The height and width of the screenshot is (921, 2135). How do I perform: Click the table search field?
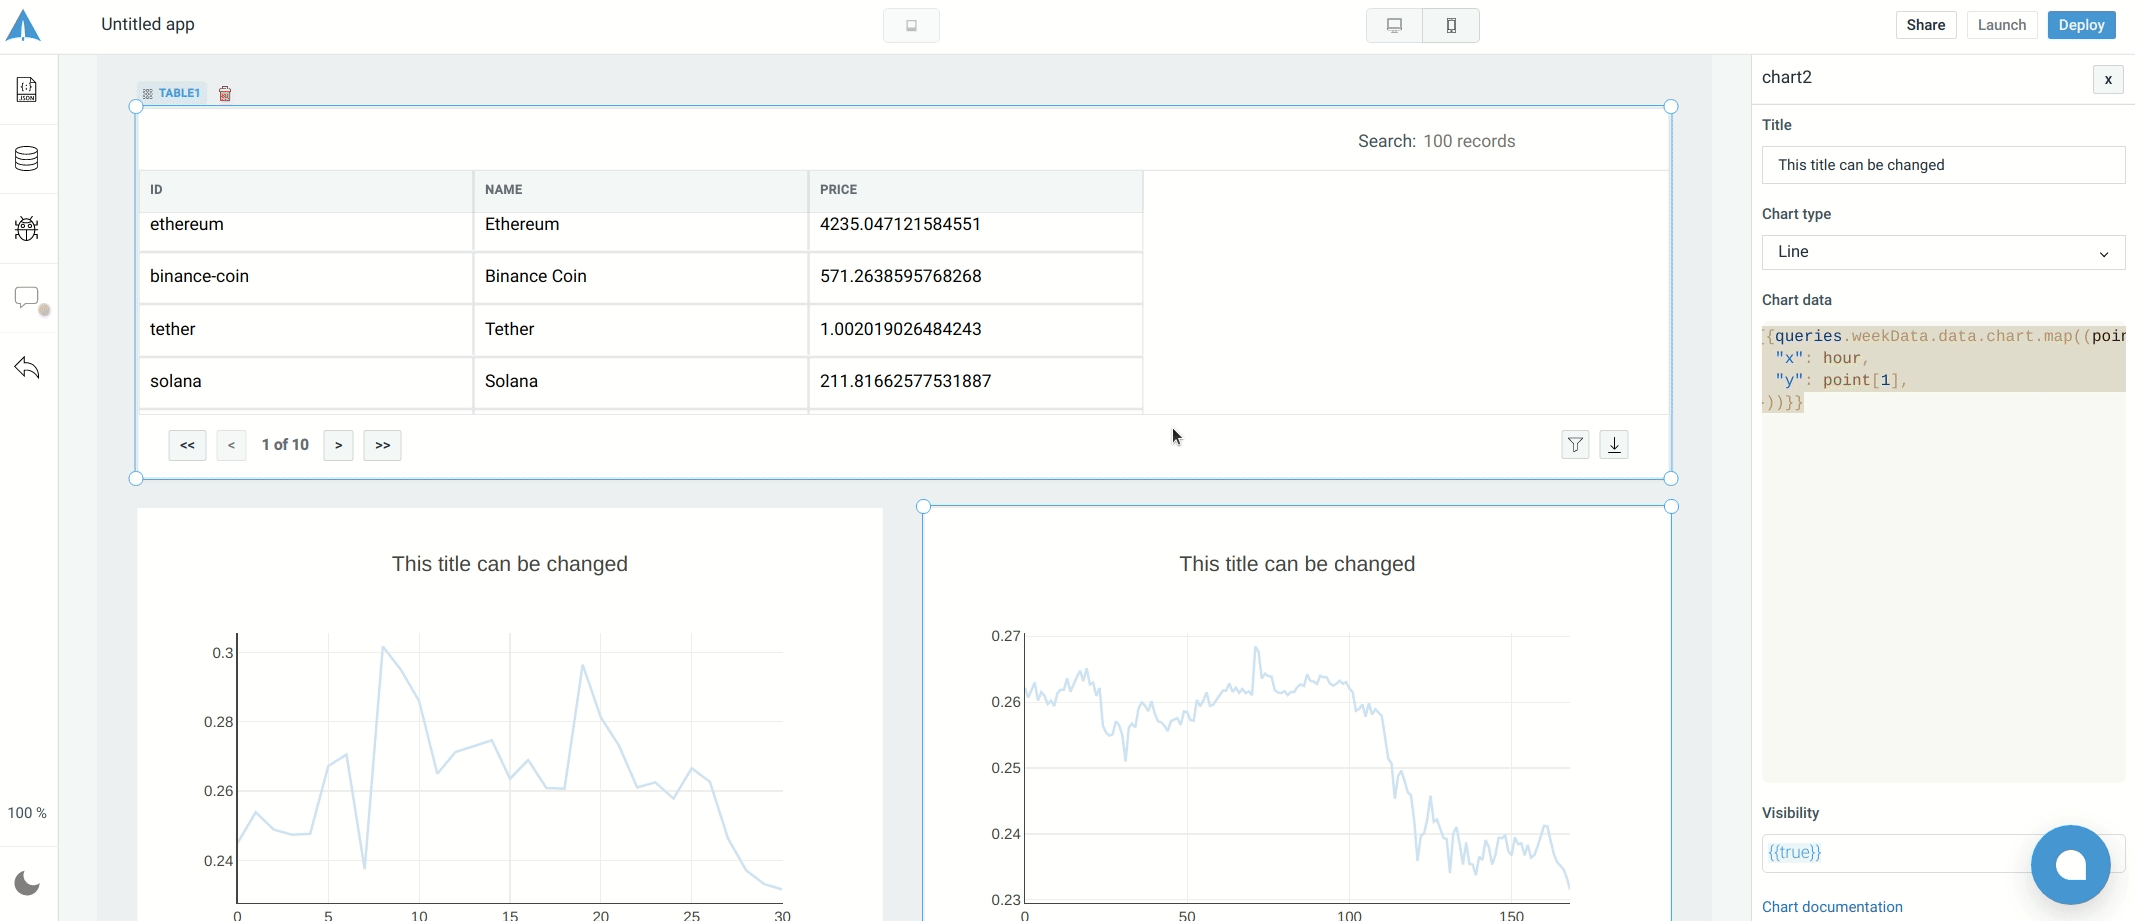(1469, 141)
